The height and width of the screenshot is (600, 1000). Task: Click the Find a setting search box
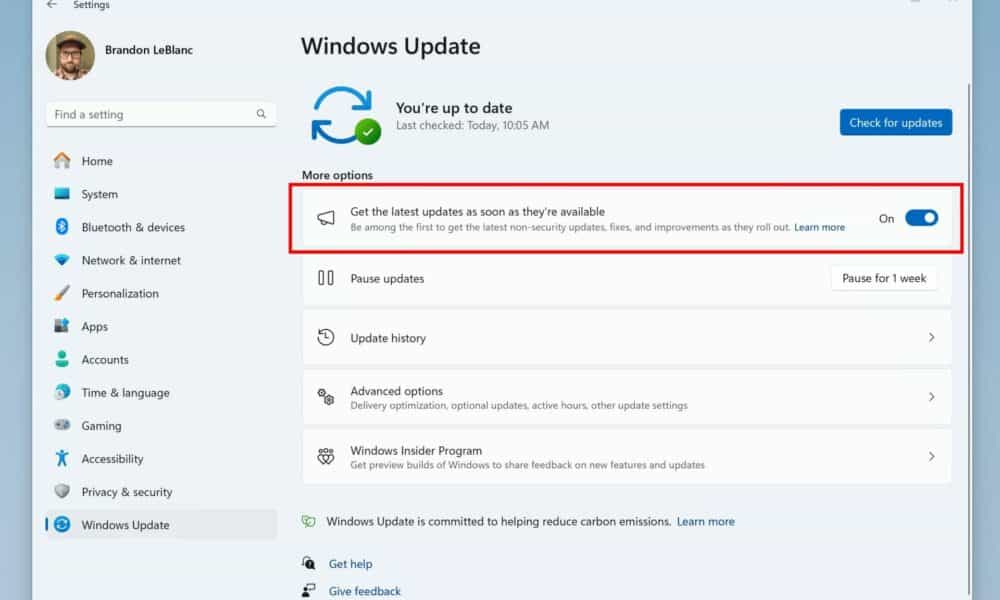(x=161, y=114)
